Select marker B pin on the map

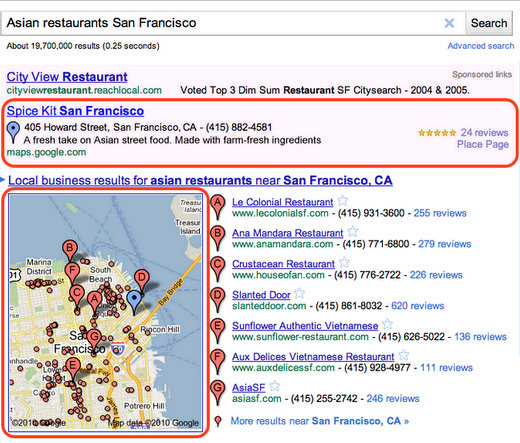point(70,251)
